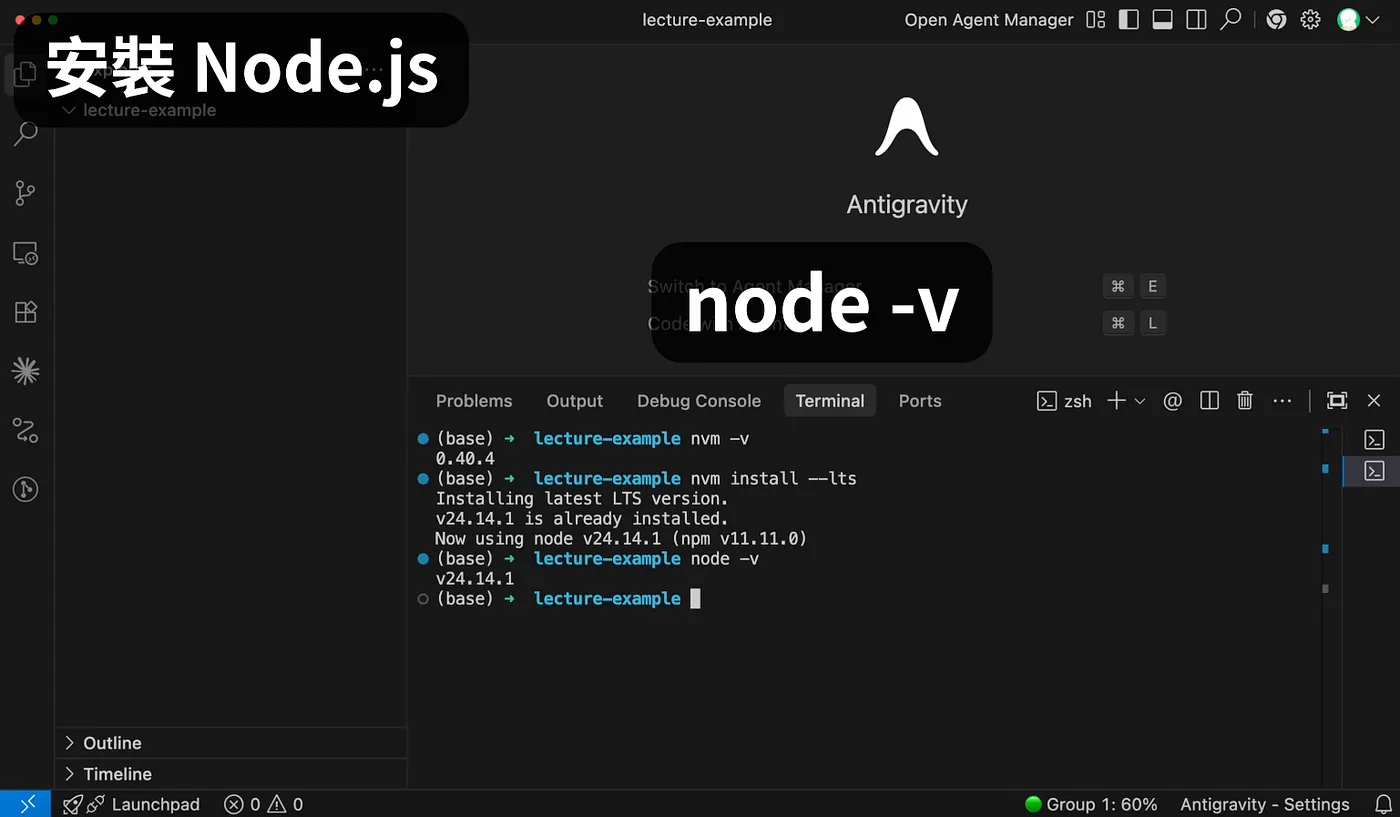Viewport: 1400px width, 817px height.
Task: Open the Git graph circle icon
Action: pos(26,490)
